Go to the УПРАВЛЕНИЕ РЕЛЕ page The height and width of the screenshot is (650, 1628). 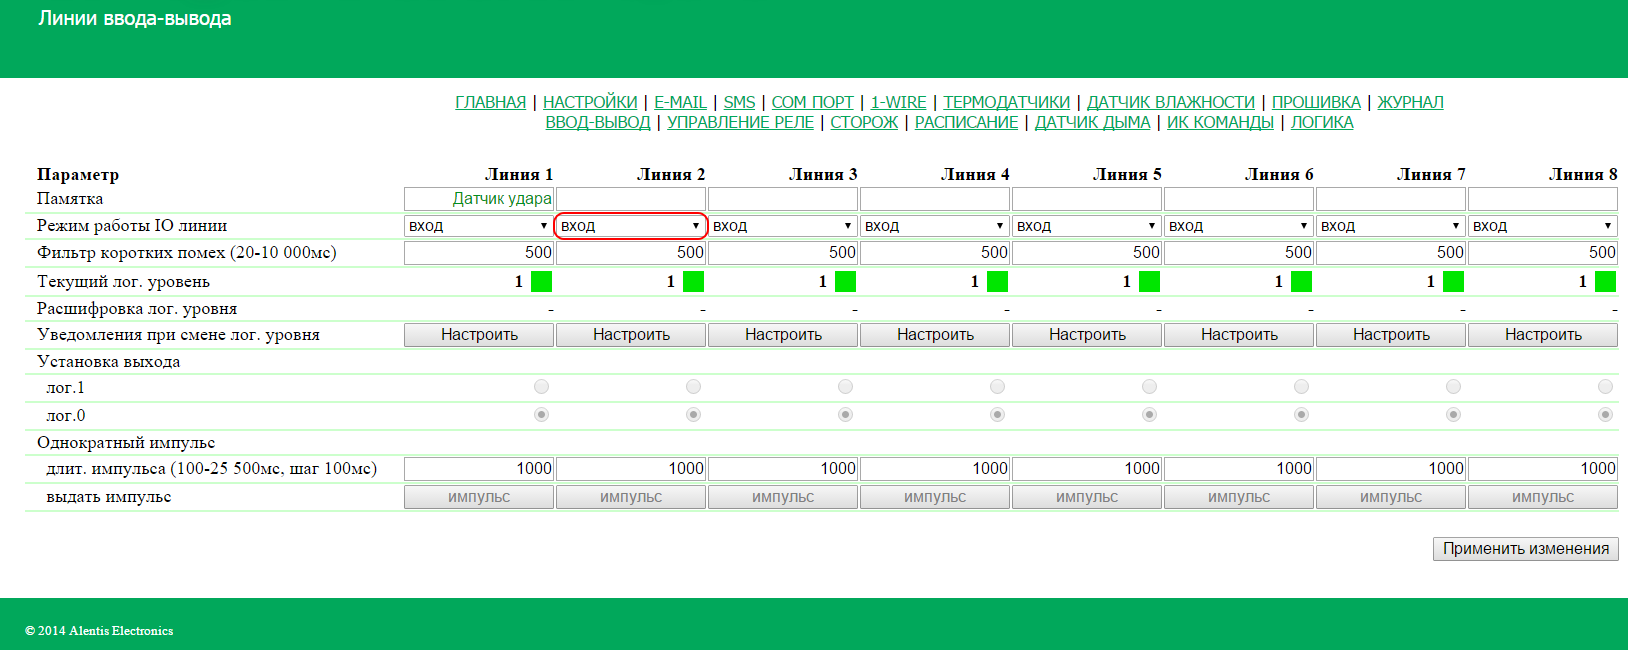[740, 122]
